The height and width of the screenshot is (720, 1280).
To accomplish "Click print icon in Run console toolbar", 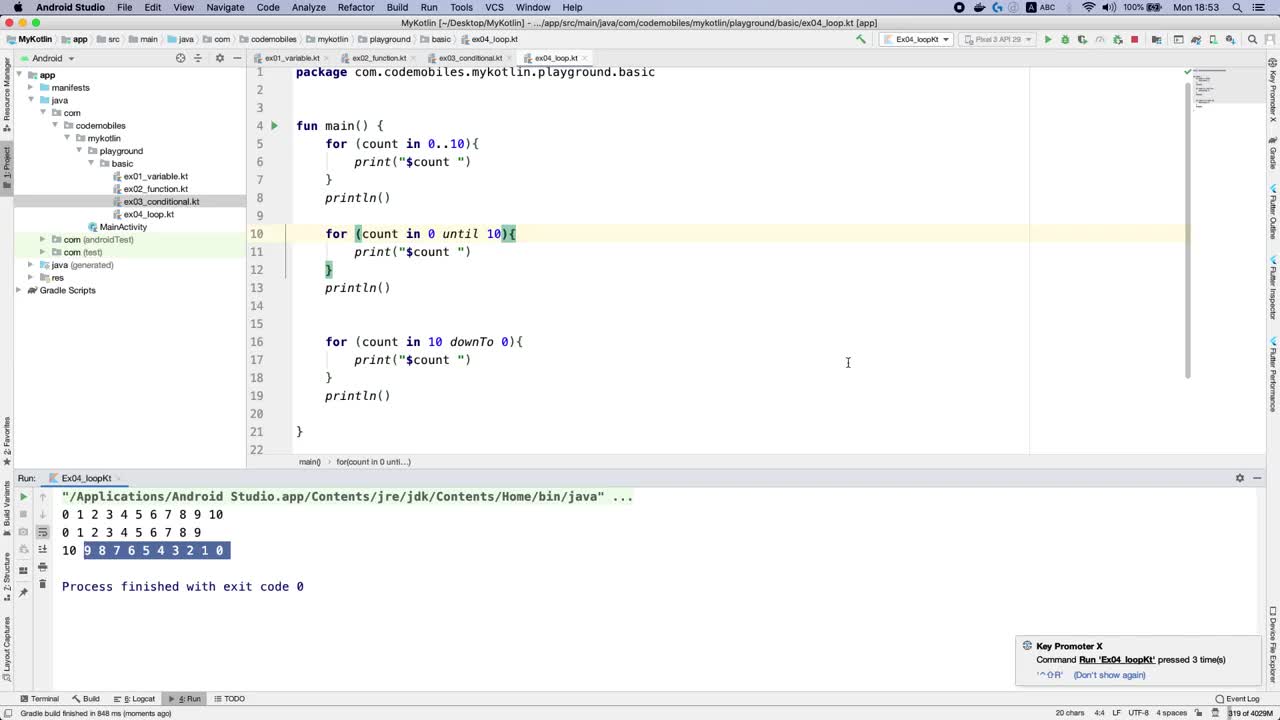I will (42, 567).
